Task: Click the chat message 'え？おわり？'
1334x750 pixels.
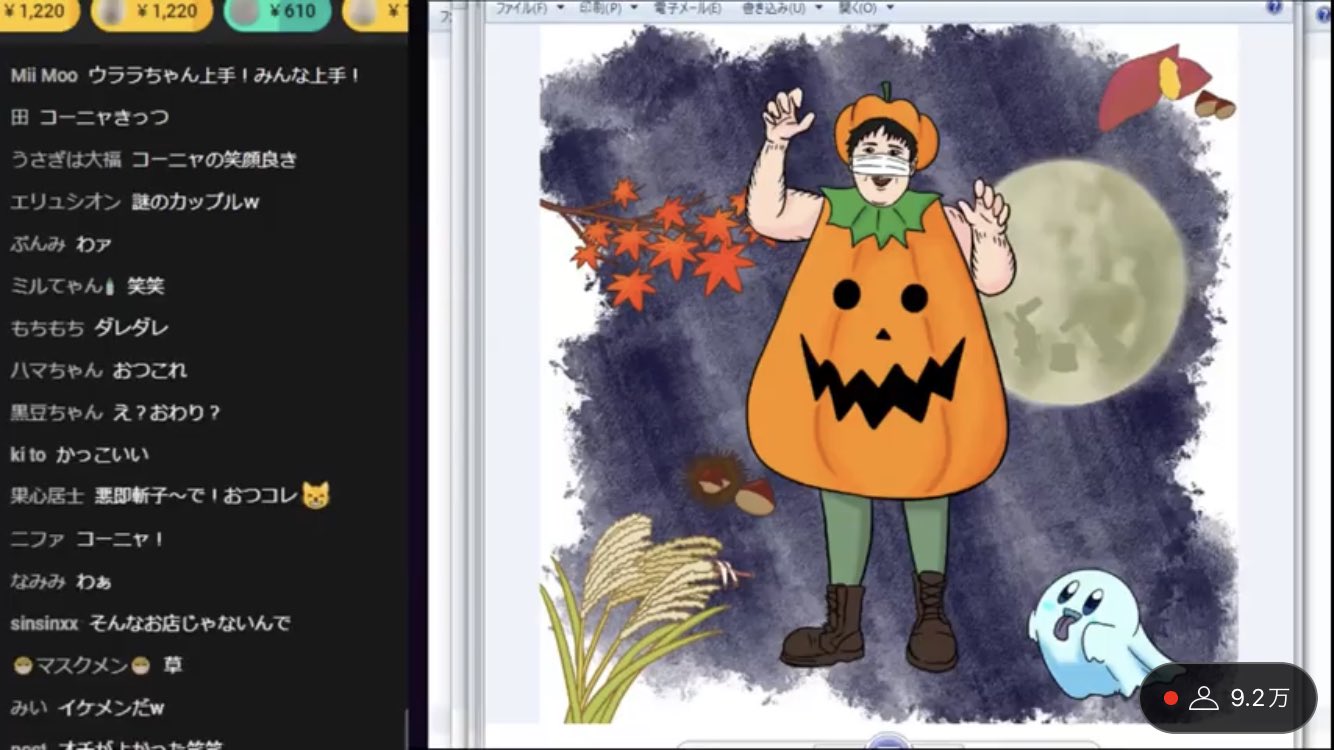Action: [x=167, y=412]
